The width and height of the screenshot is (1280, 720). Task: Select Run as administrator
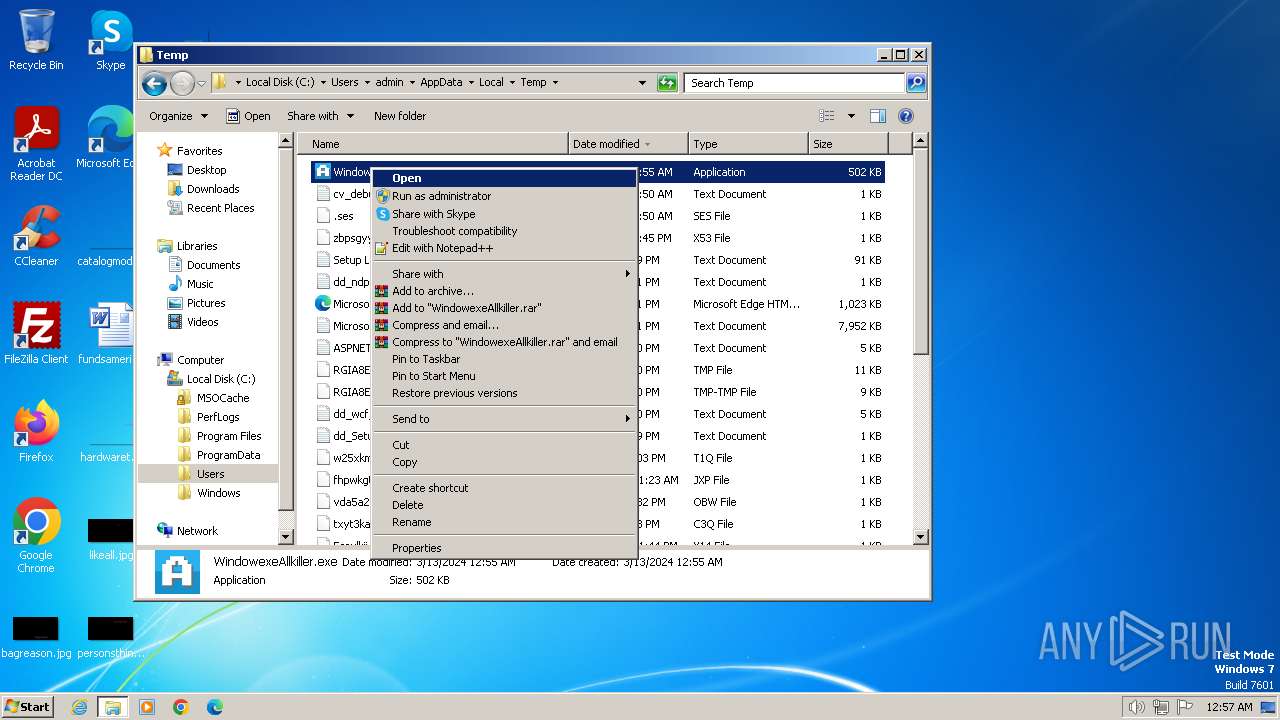tap(504, 196)
